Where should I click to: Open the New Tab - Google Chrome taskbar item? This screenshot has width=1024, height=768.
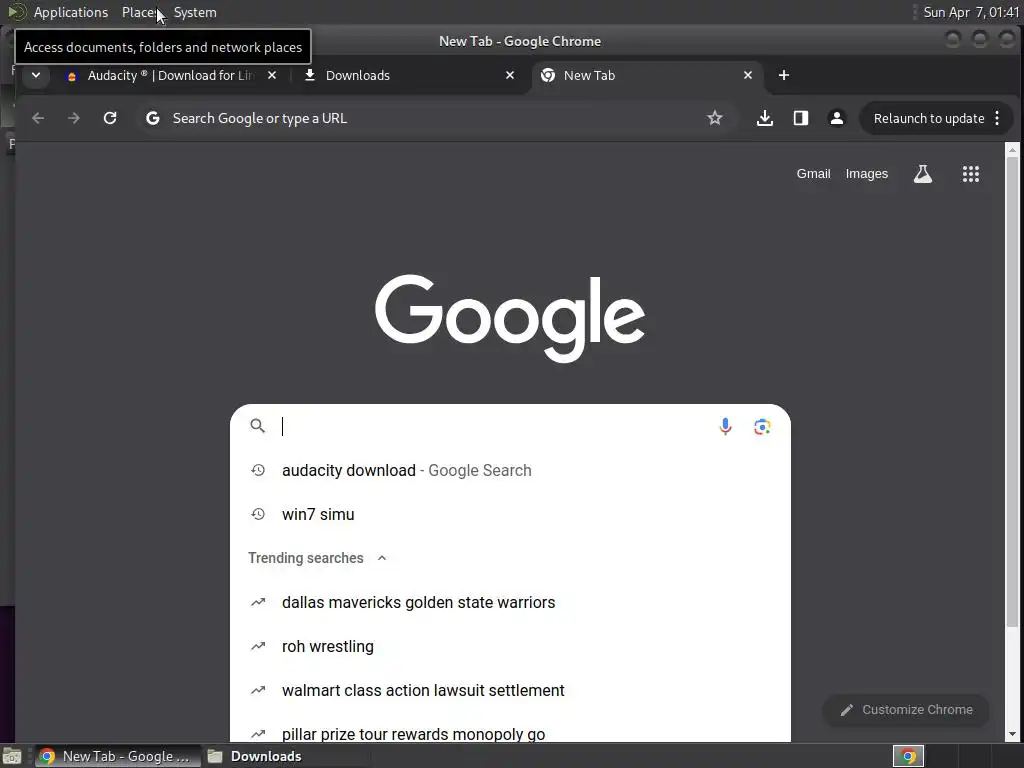tap(116, 756)
